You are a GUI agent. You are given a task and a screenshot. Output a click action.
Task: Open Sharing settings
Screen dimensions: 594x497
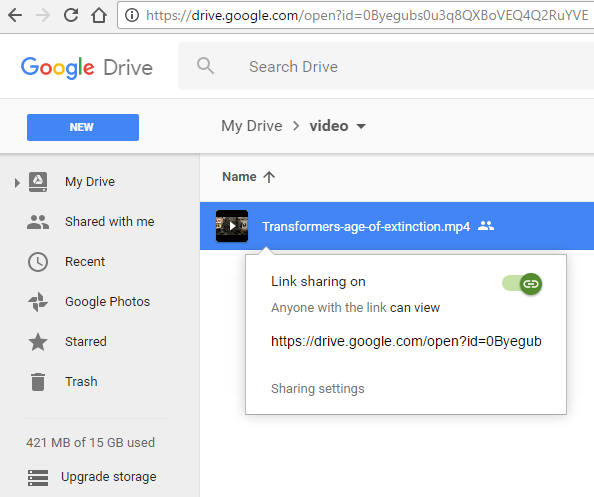click(317, 389)
